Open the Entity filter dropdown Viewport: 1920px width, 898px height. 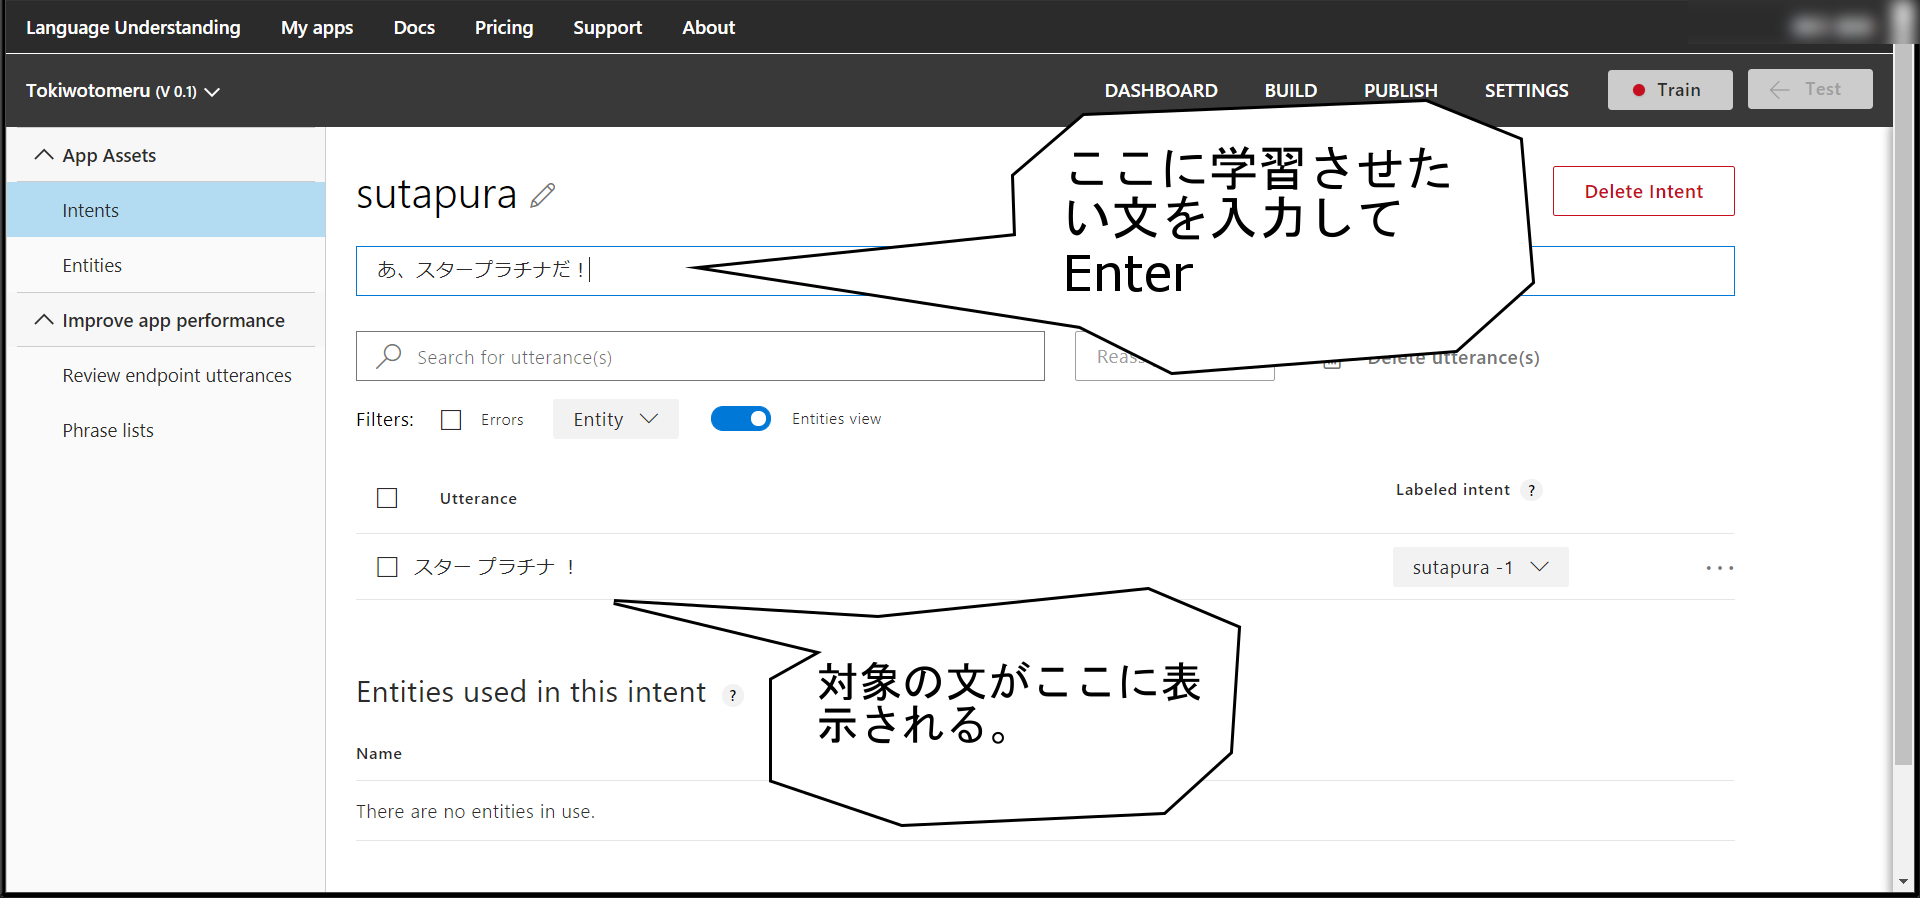(x=615, y=419)
